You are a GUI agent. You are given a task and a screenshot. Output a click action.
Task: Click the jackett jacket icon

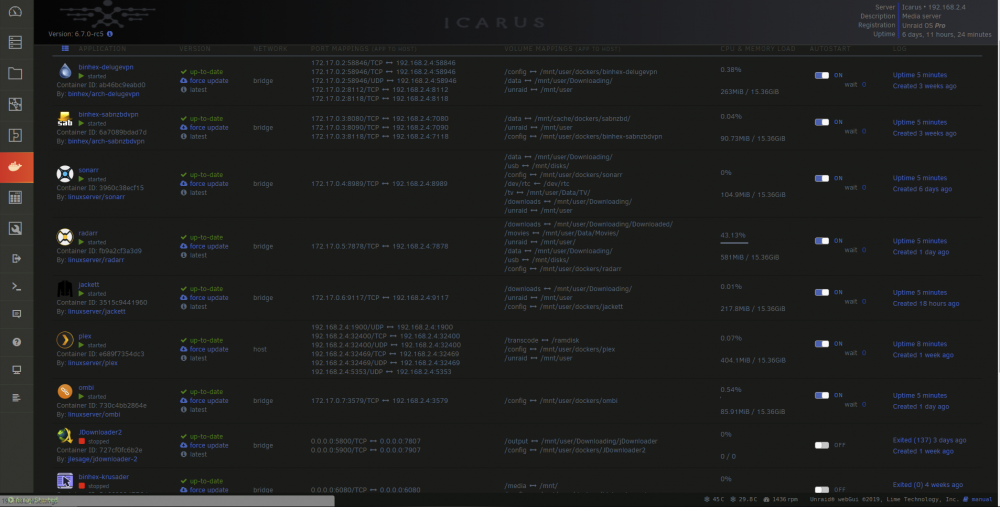pos(65,288)
